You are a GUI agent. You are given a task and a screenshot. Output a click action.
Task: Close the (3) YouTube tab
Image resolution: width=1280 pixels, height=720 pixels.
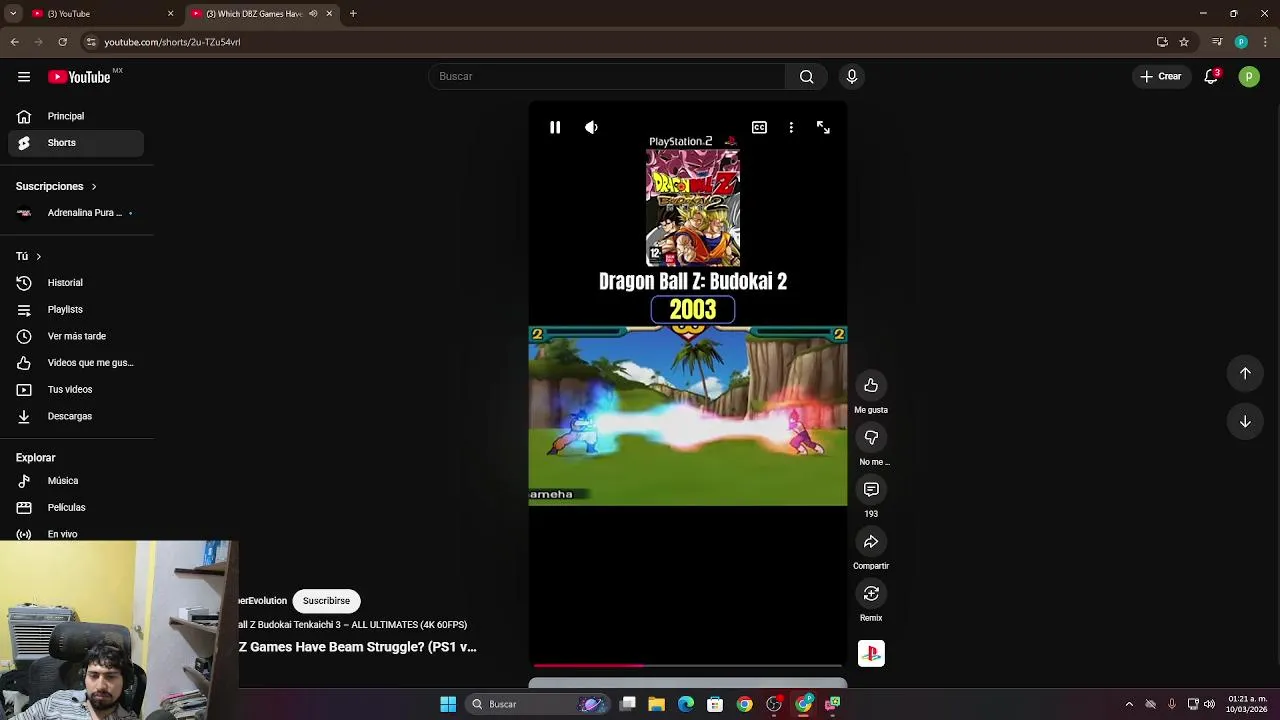click(170, 13)
